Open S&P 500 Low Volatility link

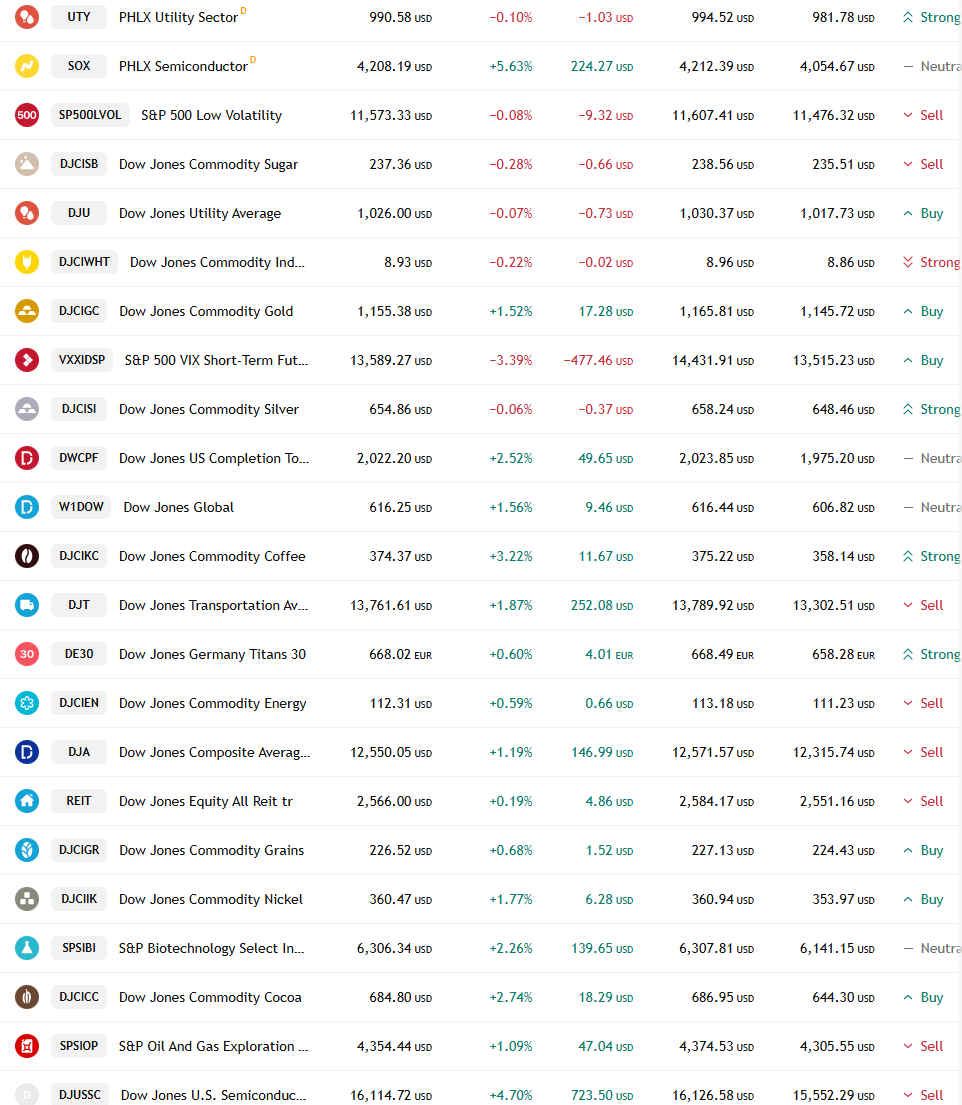click(x=211, y=116)
